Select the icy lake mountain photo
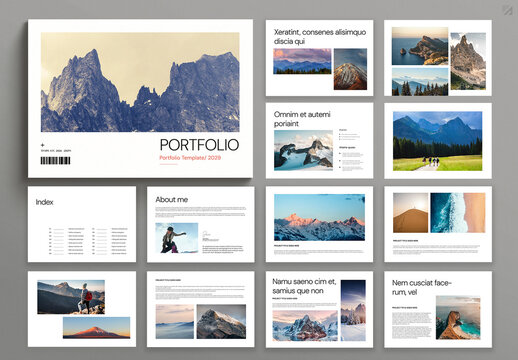The image size is (518, 360). coord(305,326)
